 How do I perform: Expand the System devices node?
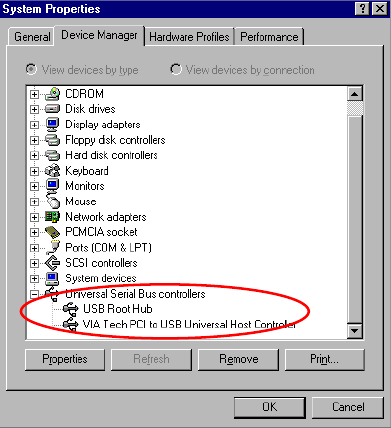coord(34,278)
